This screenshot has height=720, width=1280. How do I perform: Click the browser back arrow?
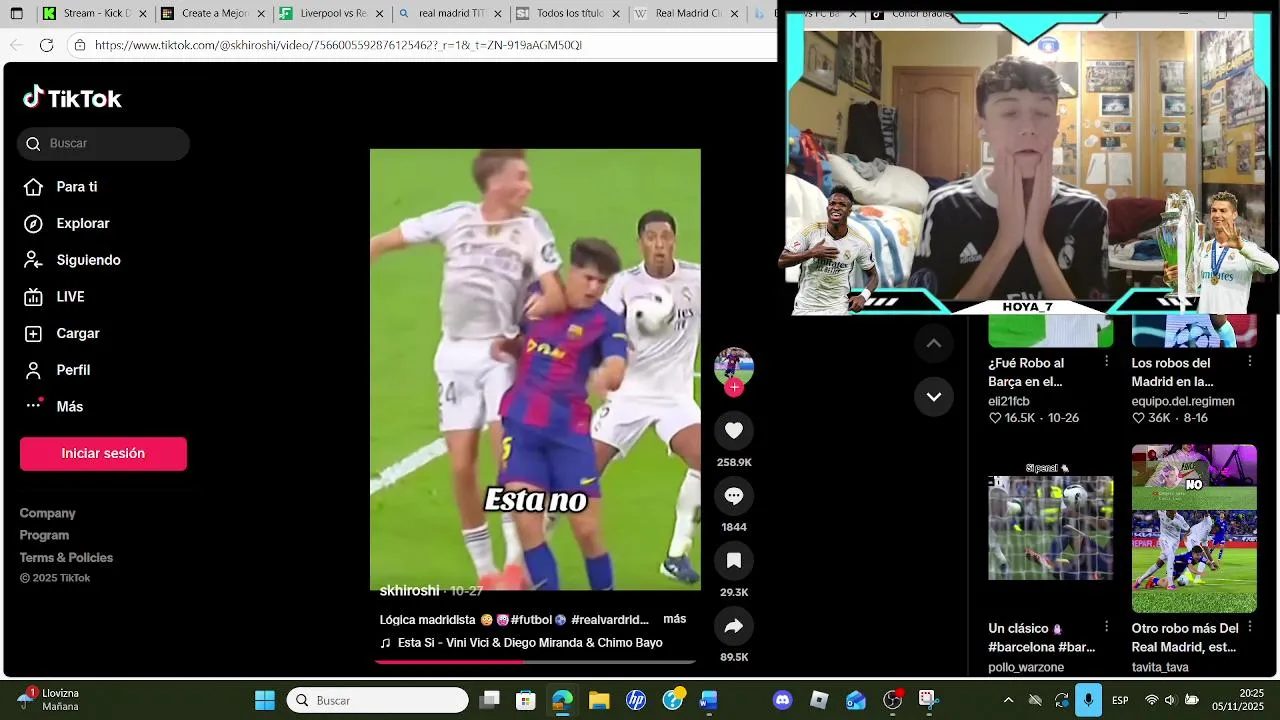coord(15,45)
